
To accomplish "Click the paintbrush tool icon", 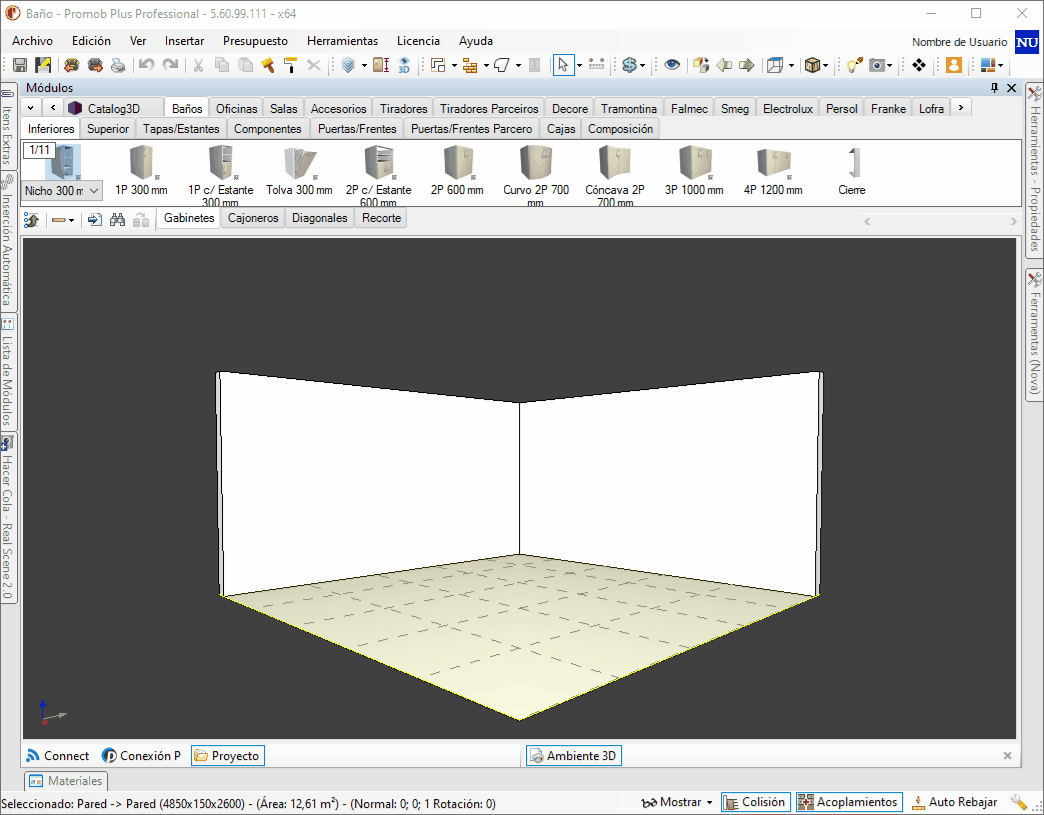I will click(x=268, y=65).
